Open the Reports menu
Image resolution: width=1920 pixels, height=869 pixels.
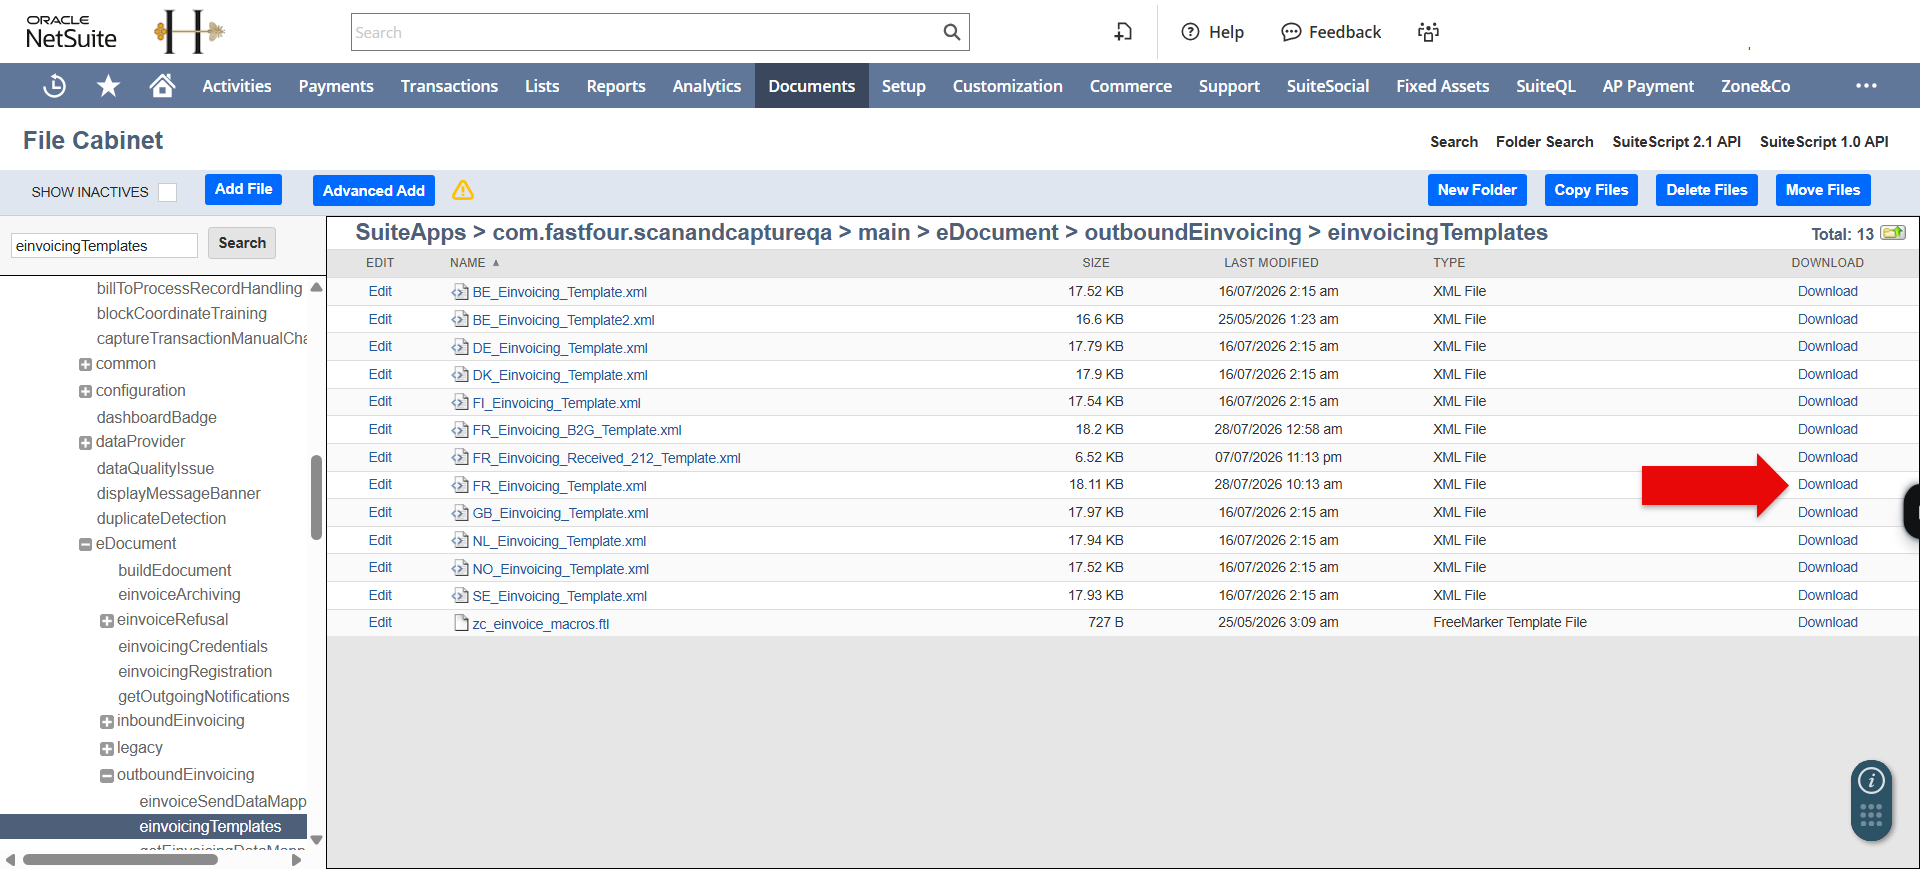point(616,86)
